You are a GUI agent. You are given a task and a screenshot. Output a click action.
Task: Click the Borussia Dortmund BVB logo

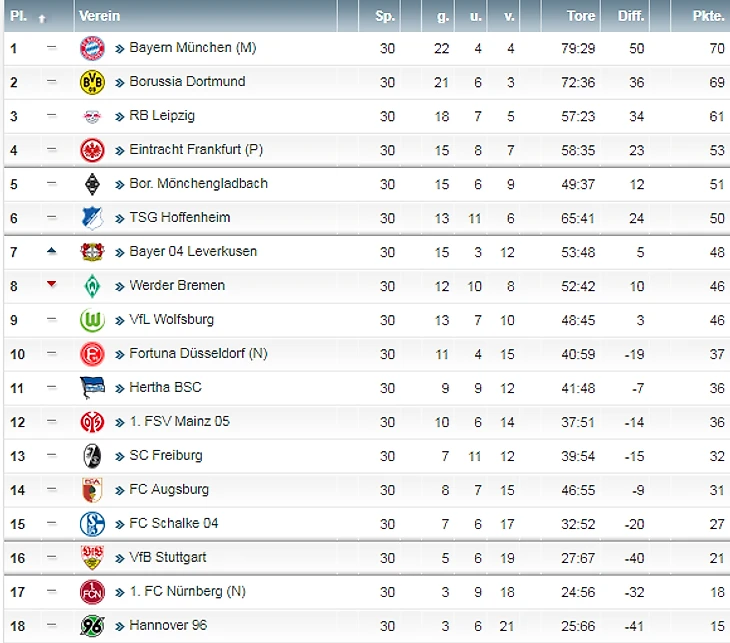(x=92, y=82)
